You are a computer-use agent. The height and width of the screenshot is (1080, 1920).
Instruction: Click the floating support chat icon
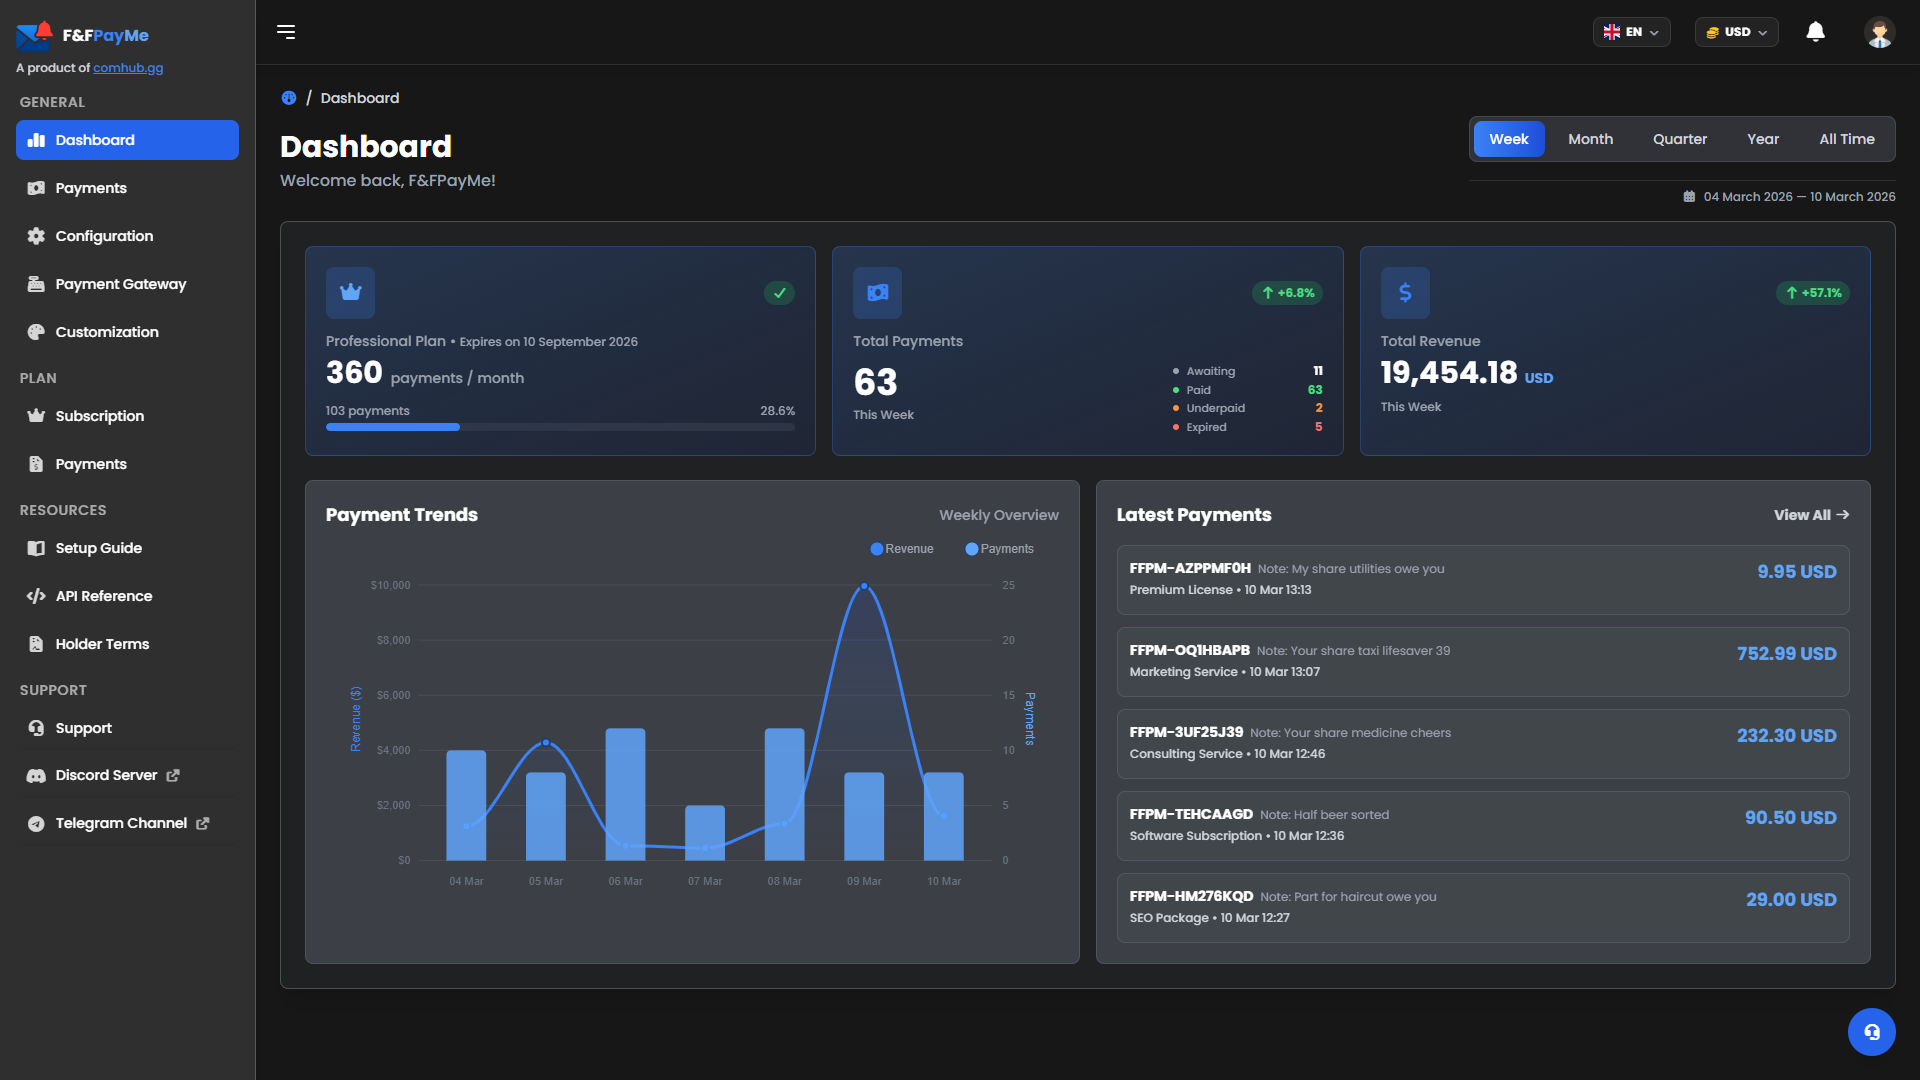click(1871, 1031)
